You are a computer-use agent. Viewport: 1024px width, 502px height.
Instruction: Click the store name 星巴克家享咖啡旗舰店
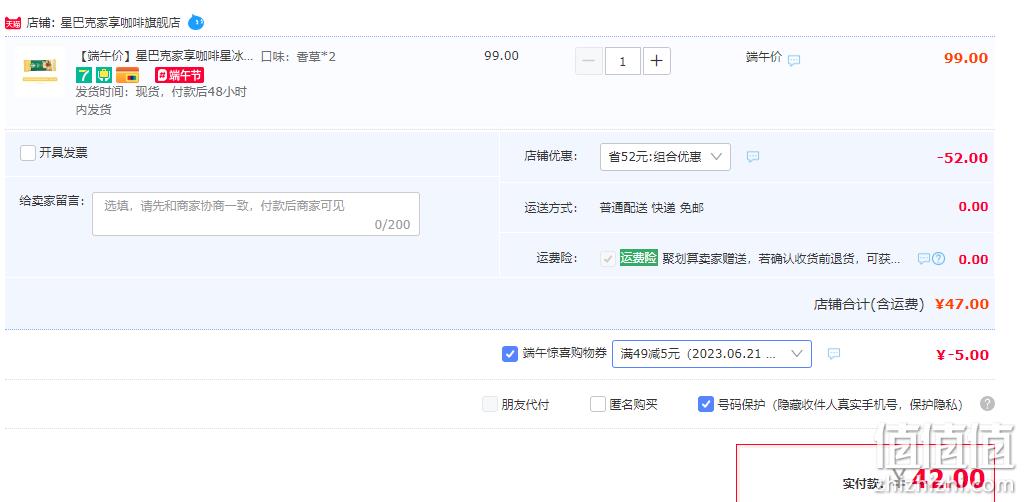120,23
